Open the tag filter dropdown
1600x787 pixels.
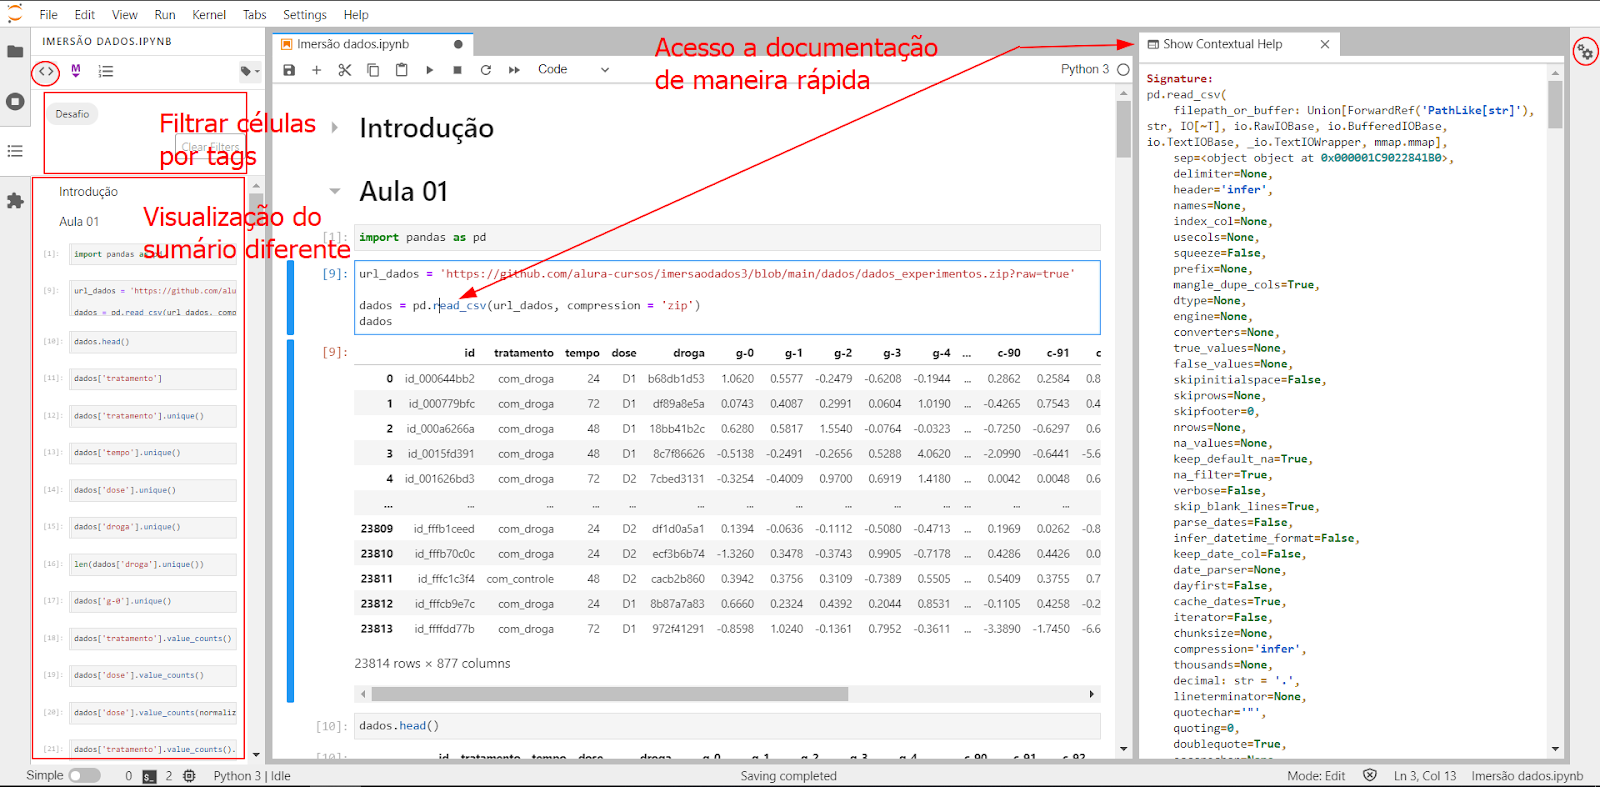click(249, 71)
